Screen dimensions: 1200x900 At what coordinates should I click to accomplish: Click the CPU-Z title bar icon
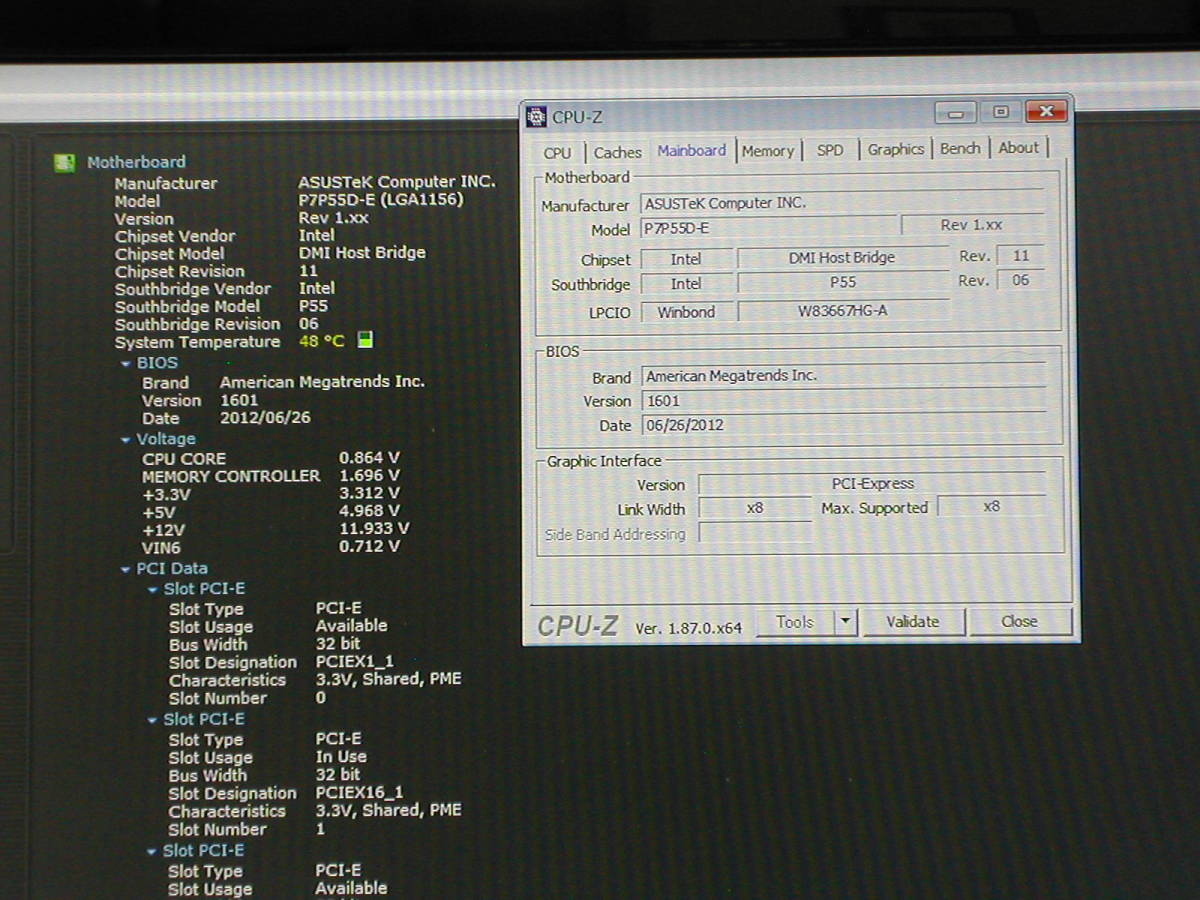click(537, 117)
